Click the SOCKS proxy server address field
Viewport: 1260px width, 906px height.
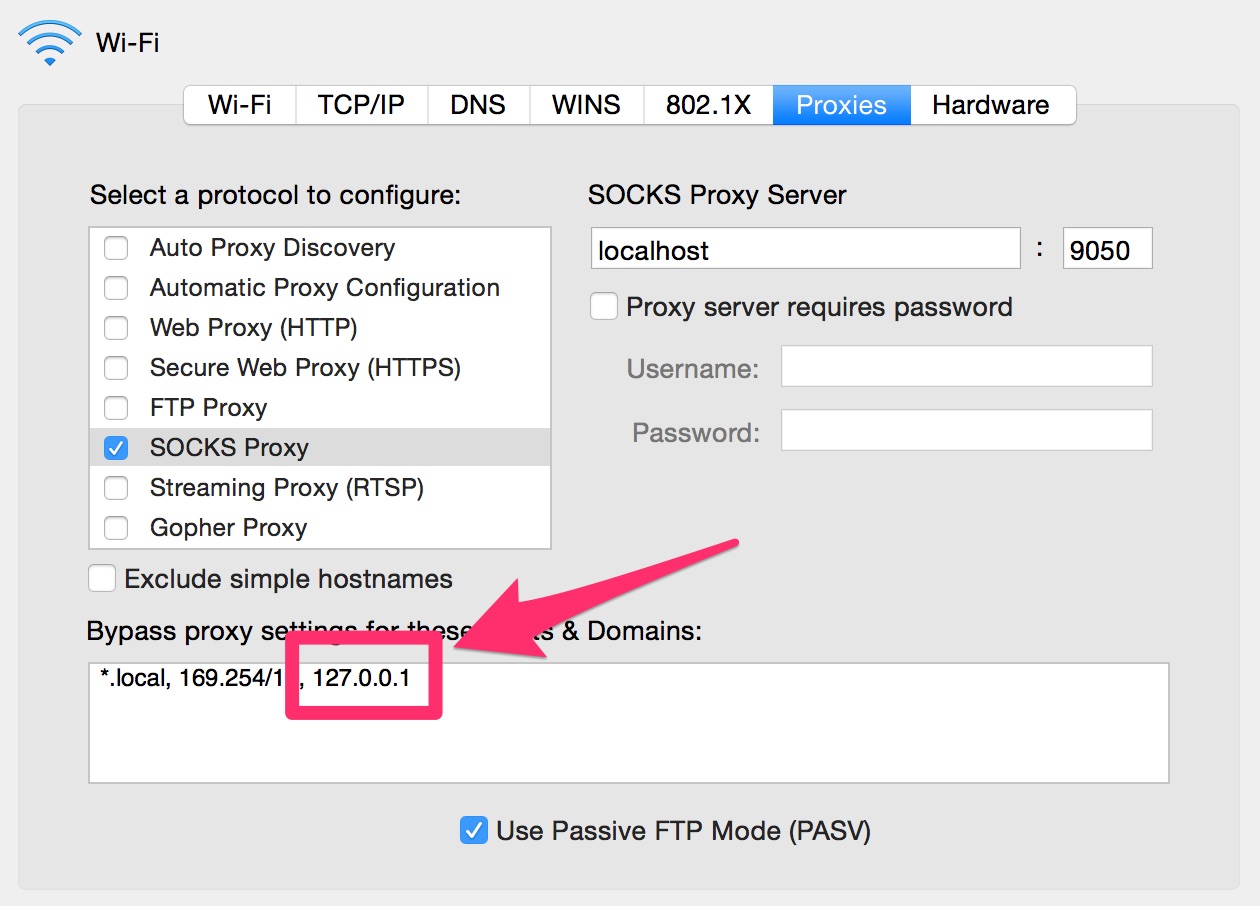(805, 250)
